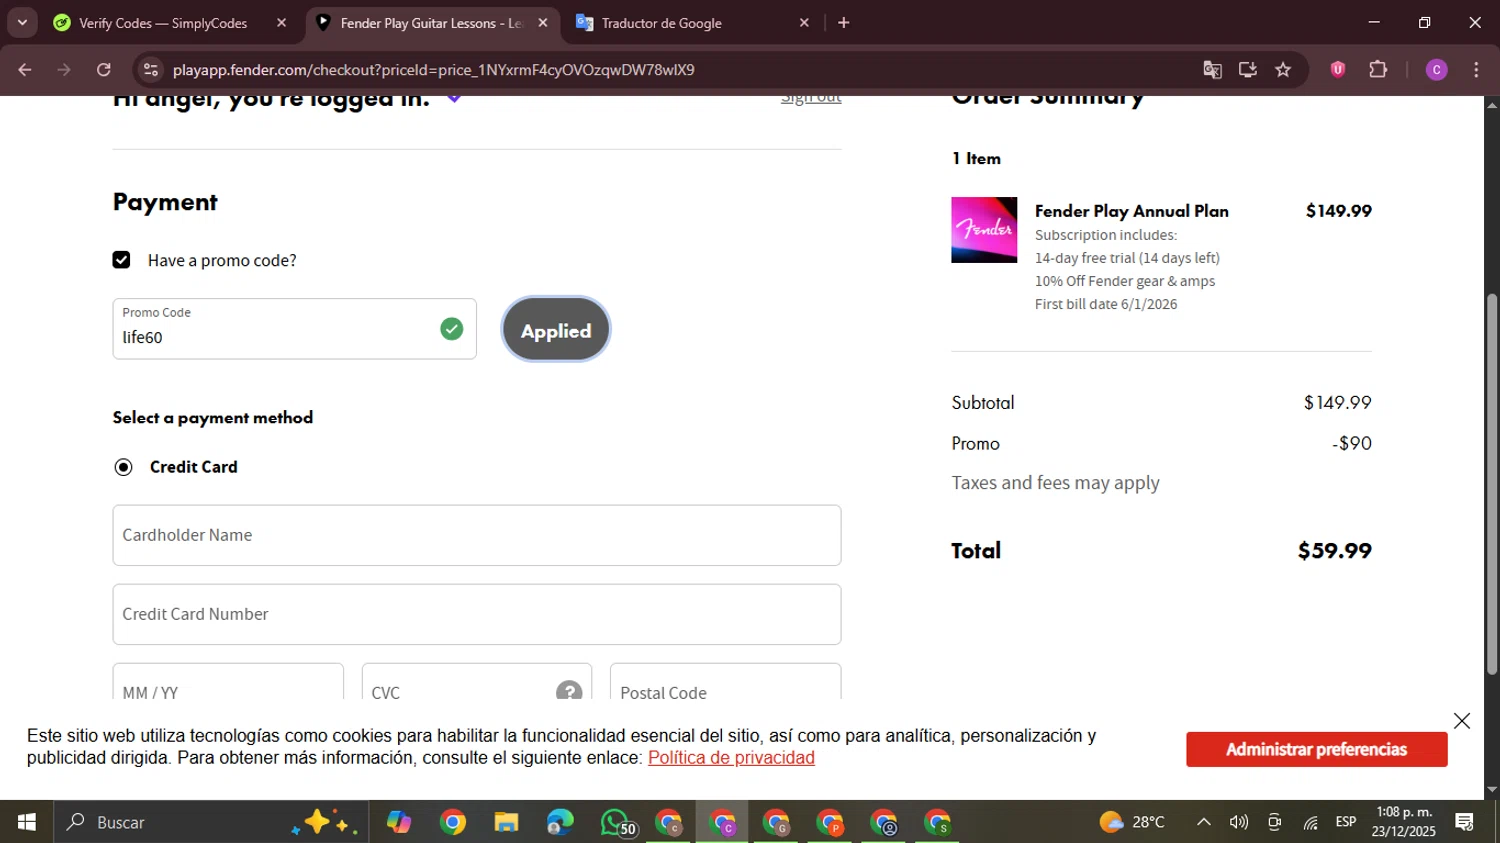Click the Total $59.99 amount
Image resolution: width=1500 pixels, height=843 pixels.
click(1335, 551)
